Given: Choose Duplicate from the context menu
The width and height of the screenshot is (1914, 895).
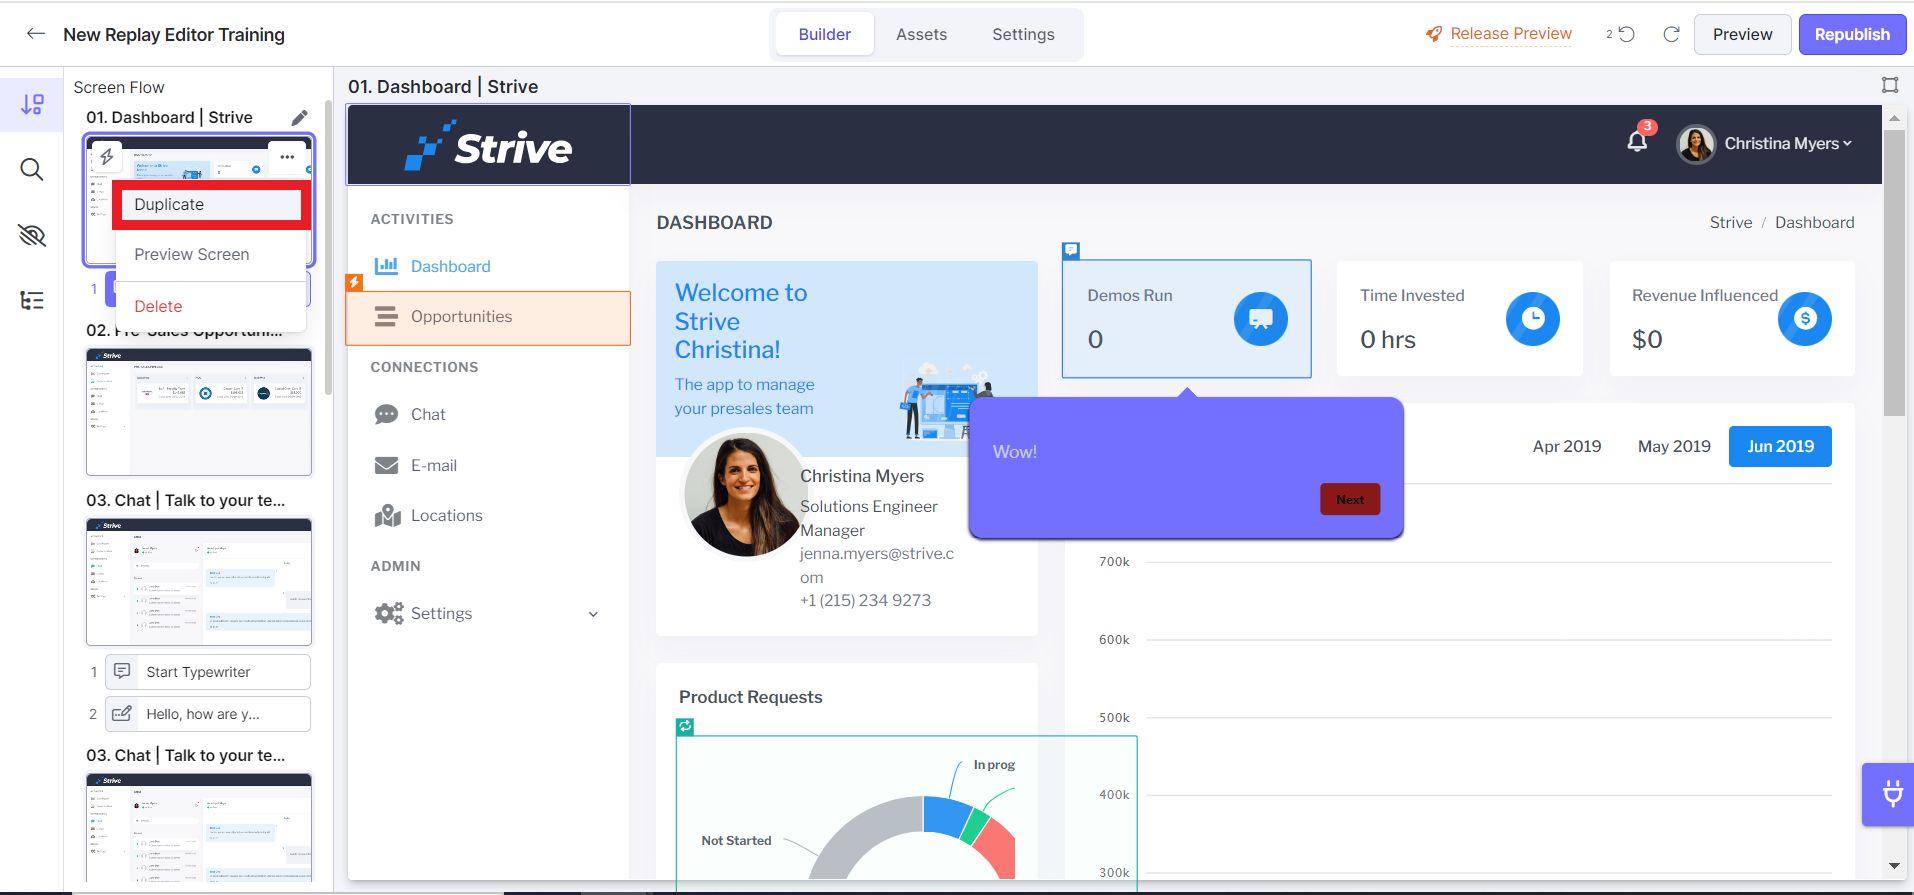Looking at the screenshot, I should coord(211,205).
